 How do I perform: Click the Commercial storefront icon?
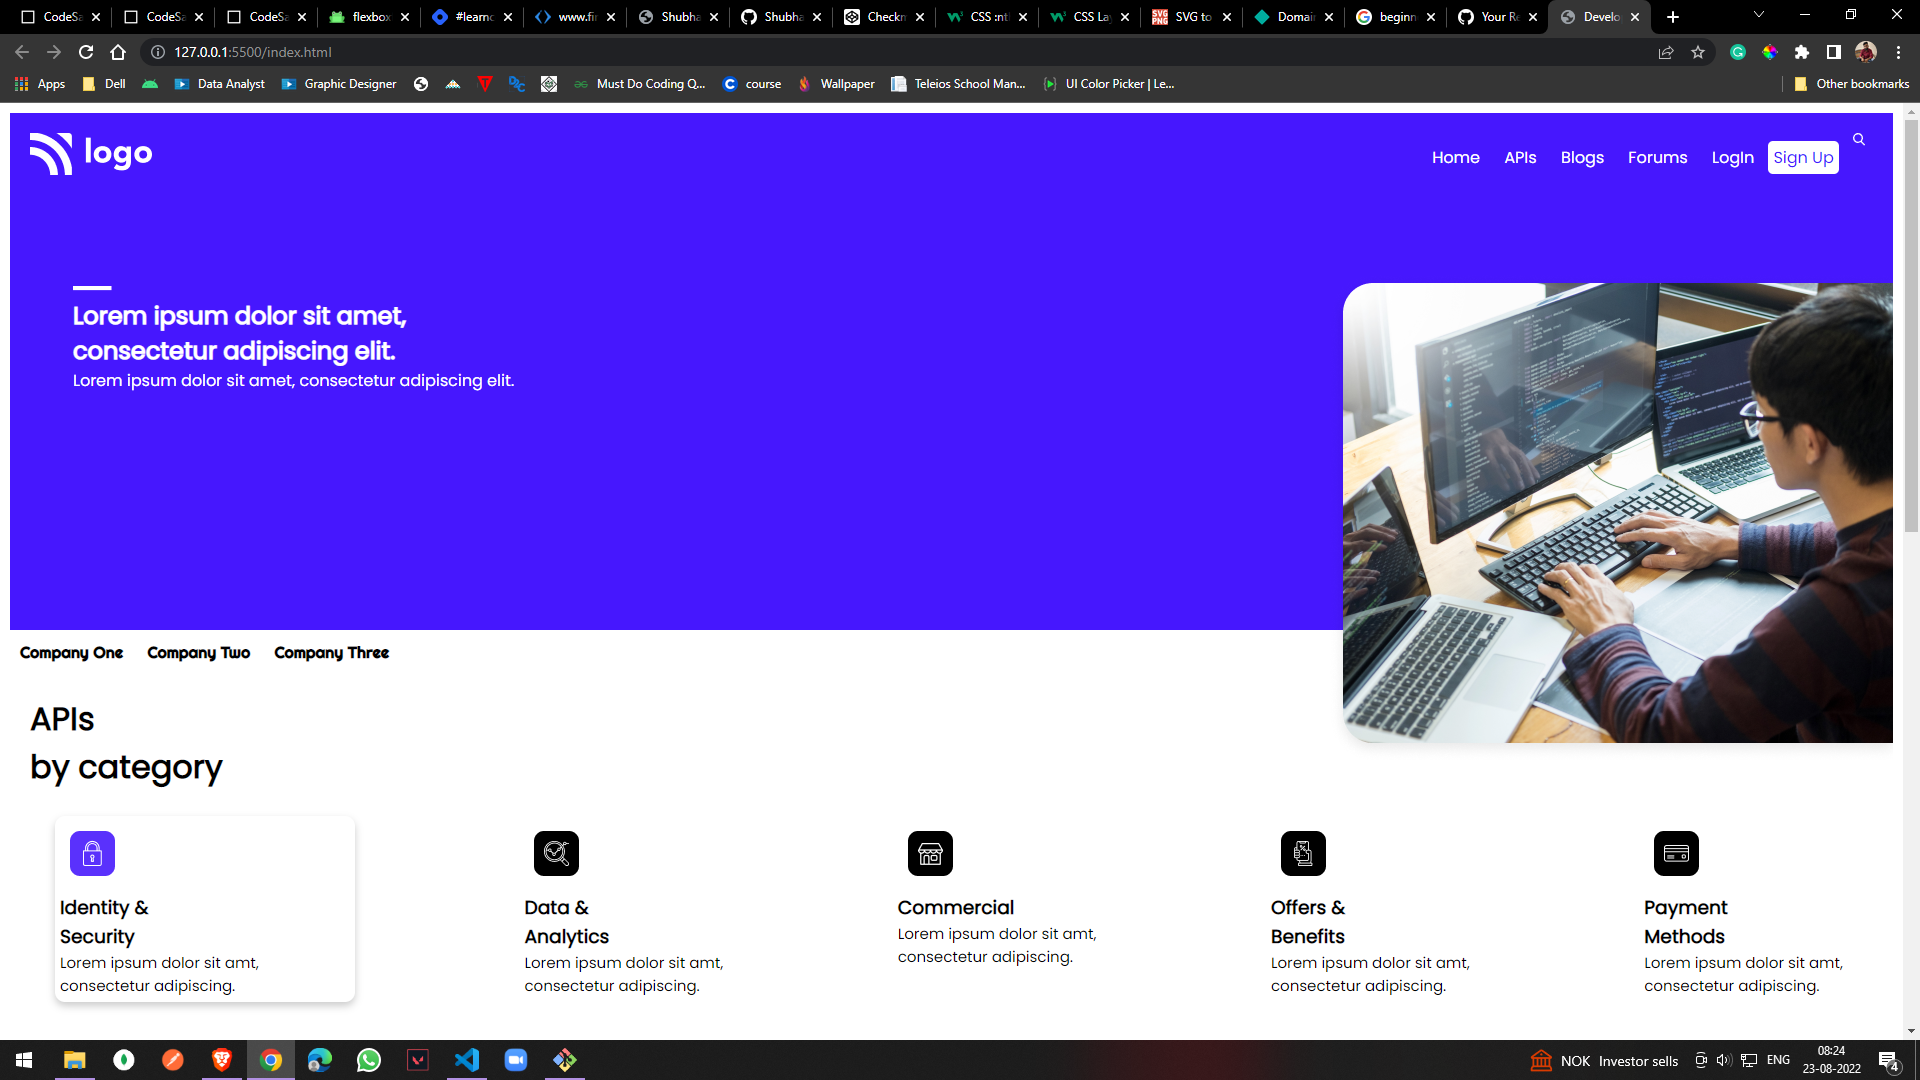tap(930, 853)
